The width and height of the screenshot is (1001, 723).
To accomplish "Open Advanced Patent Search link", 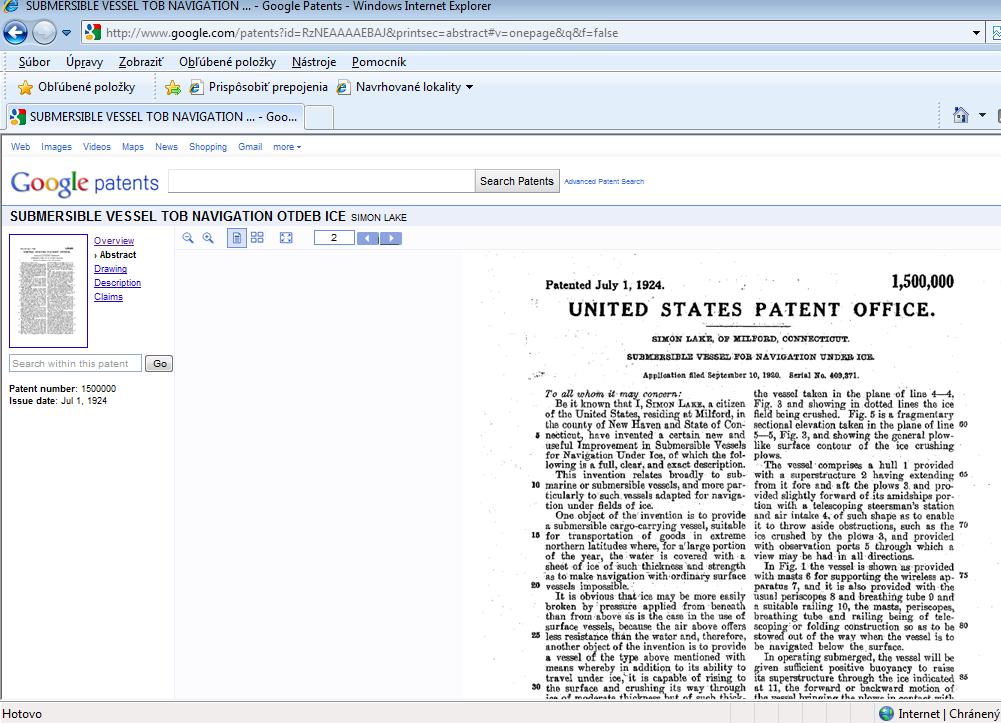I will (x=604, y=181).
